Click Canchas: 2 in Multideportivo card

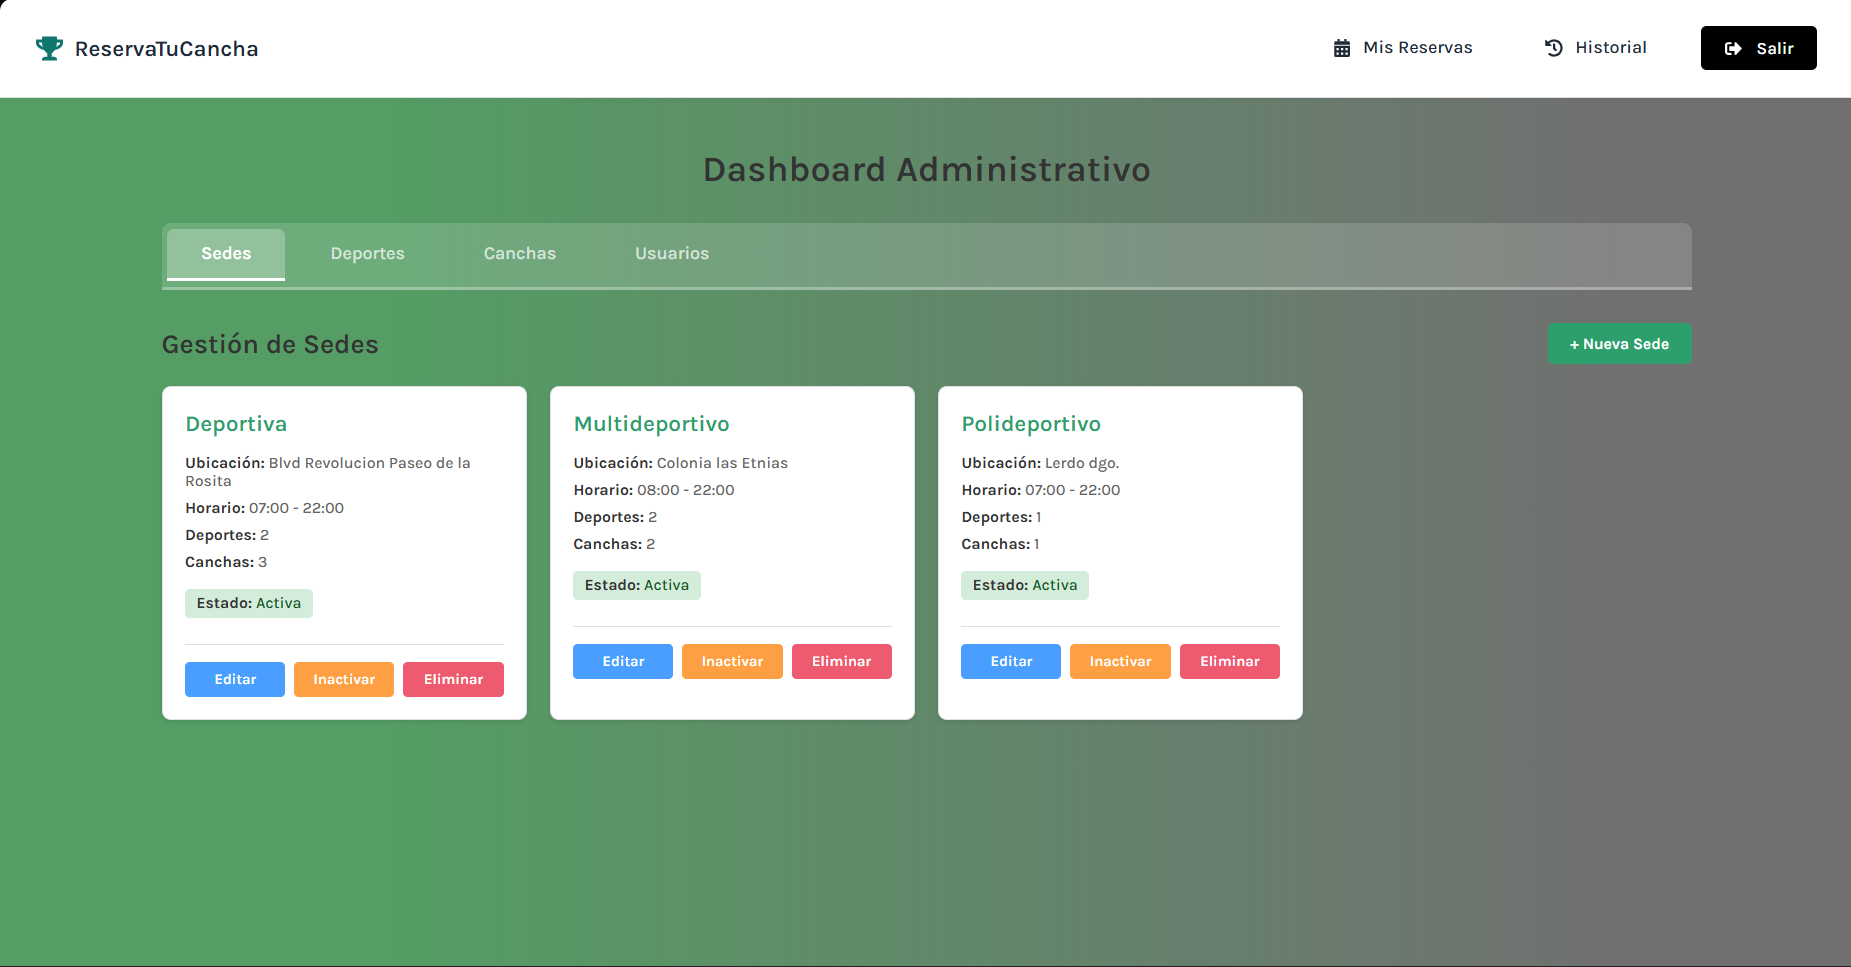pos(614,544)
